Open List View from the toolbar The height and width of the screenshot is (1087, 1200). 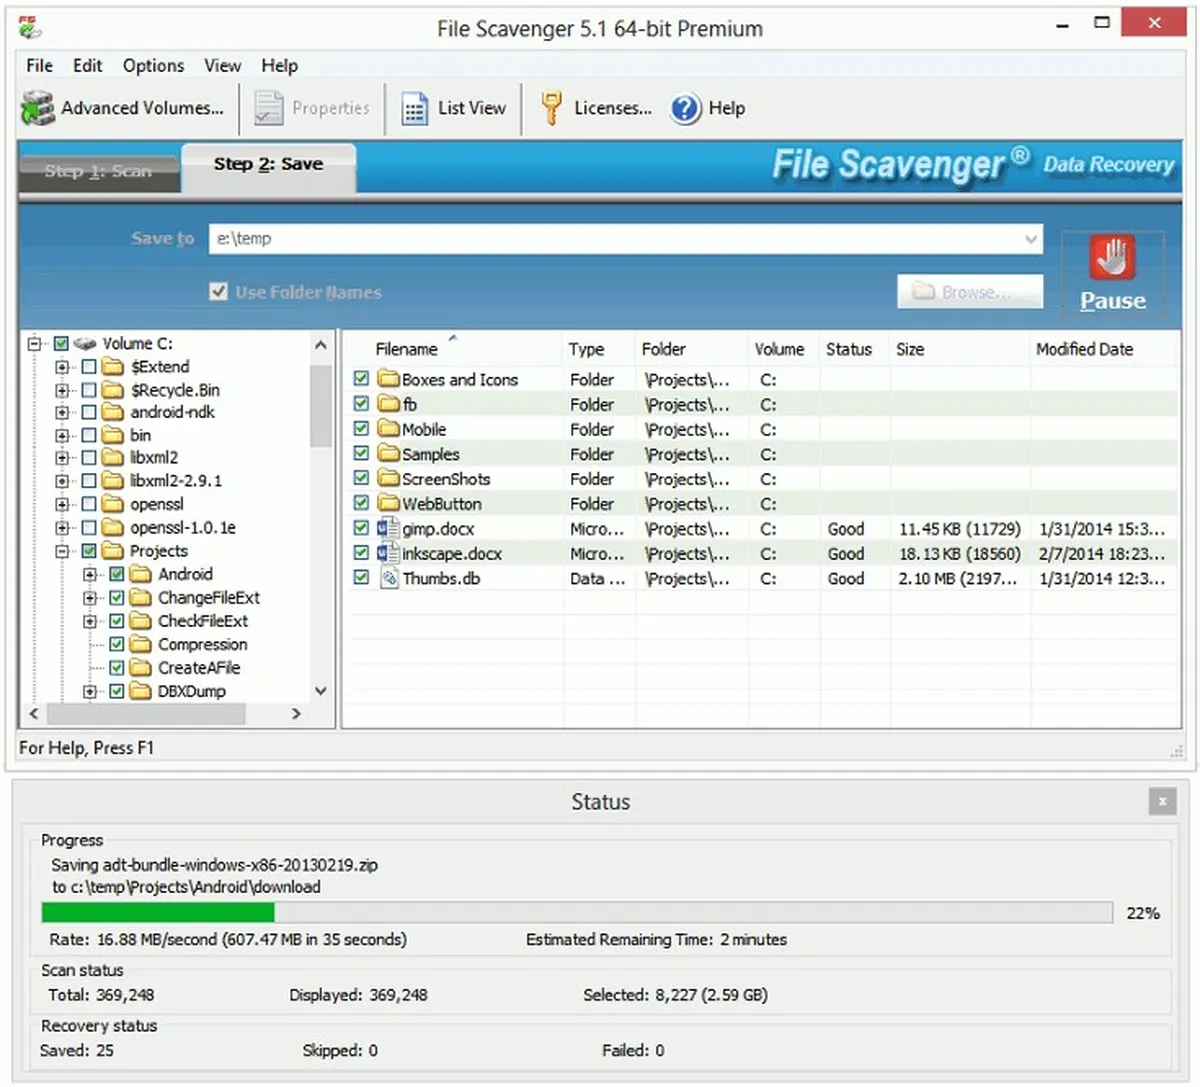414,108
